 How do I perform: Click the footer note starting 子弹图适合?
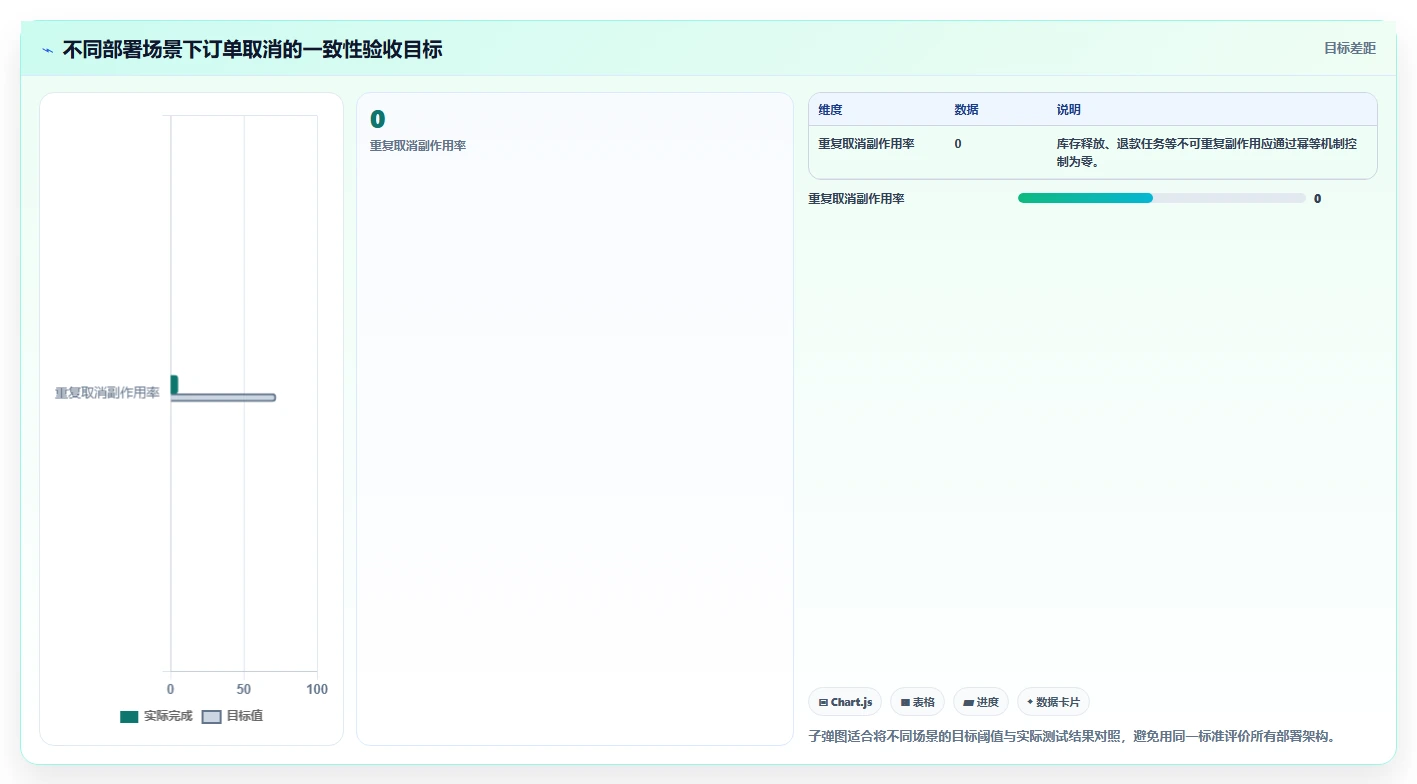tap(1071, 736)
